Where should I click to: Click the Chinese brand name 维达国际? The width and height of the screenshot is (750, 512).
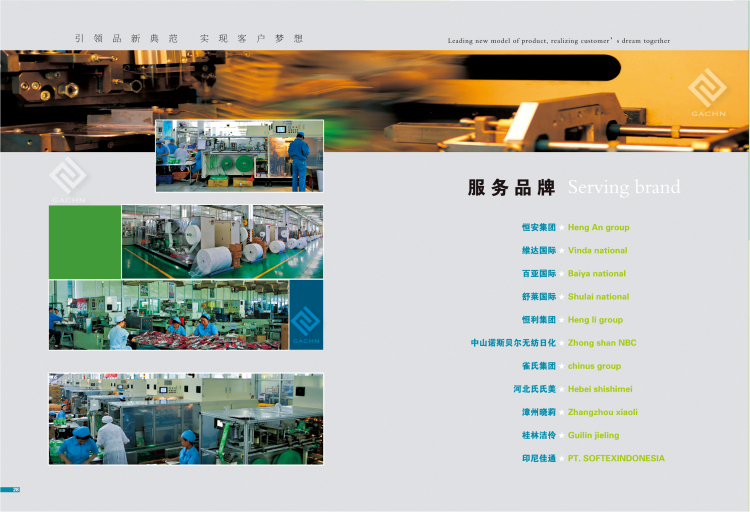click(539, 250)
